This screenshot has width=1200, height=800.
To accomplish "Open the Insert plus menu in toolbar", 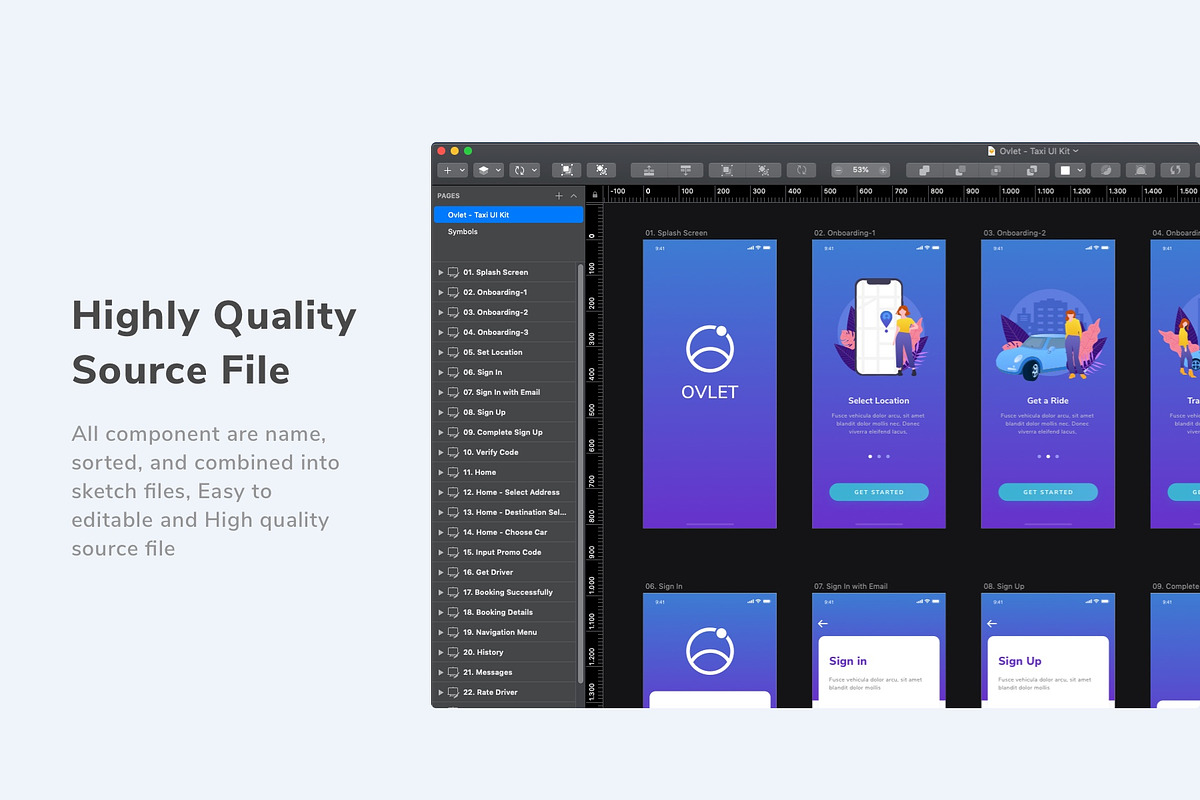I will coord(452,170).
